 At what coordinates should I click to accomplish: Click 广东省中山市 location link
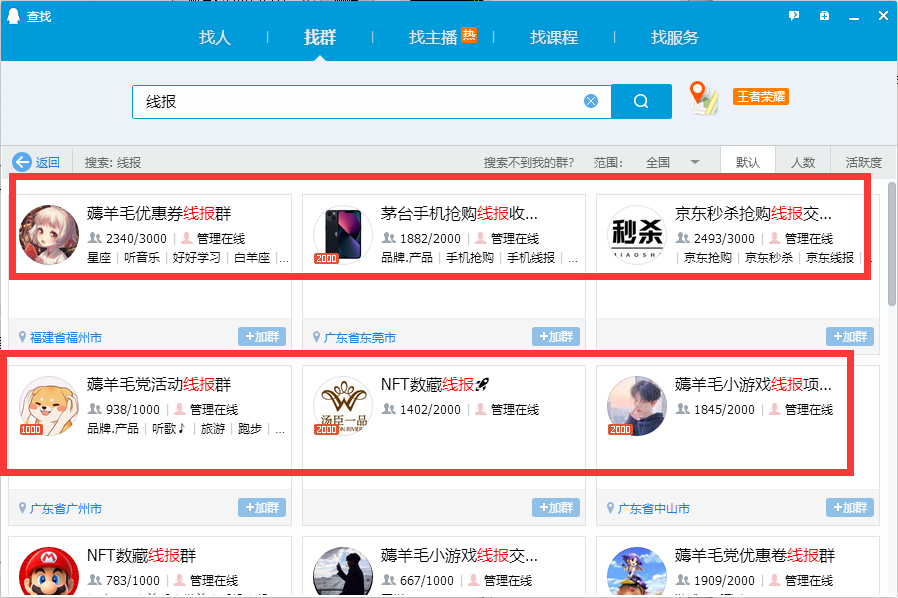[x=653, y=508]
